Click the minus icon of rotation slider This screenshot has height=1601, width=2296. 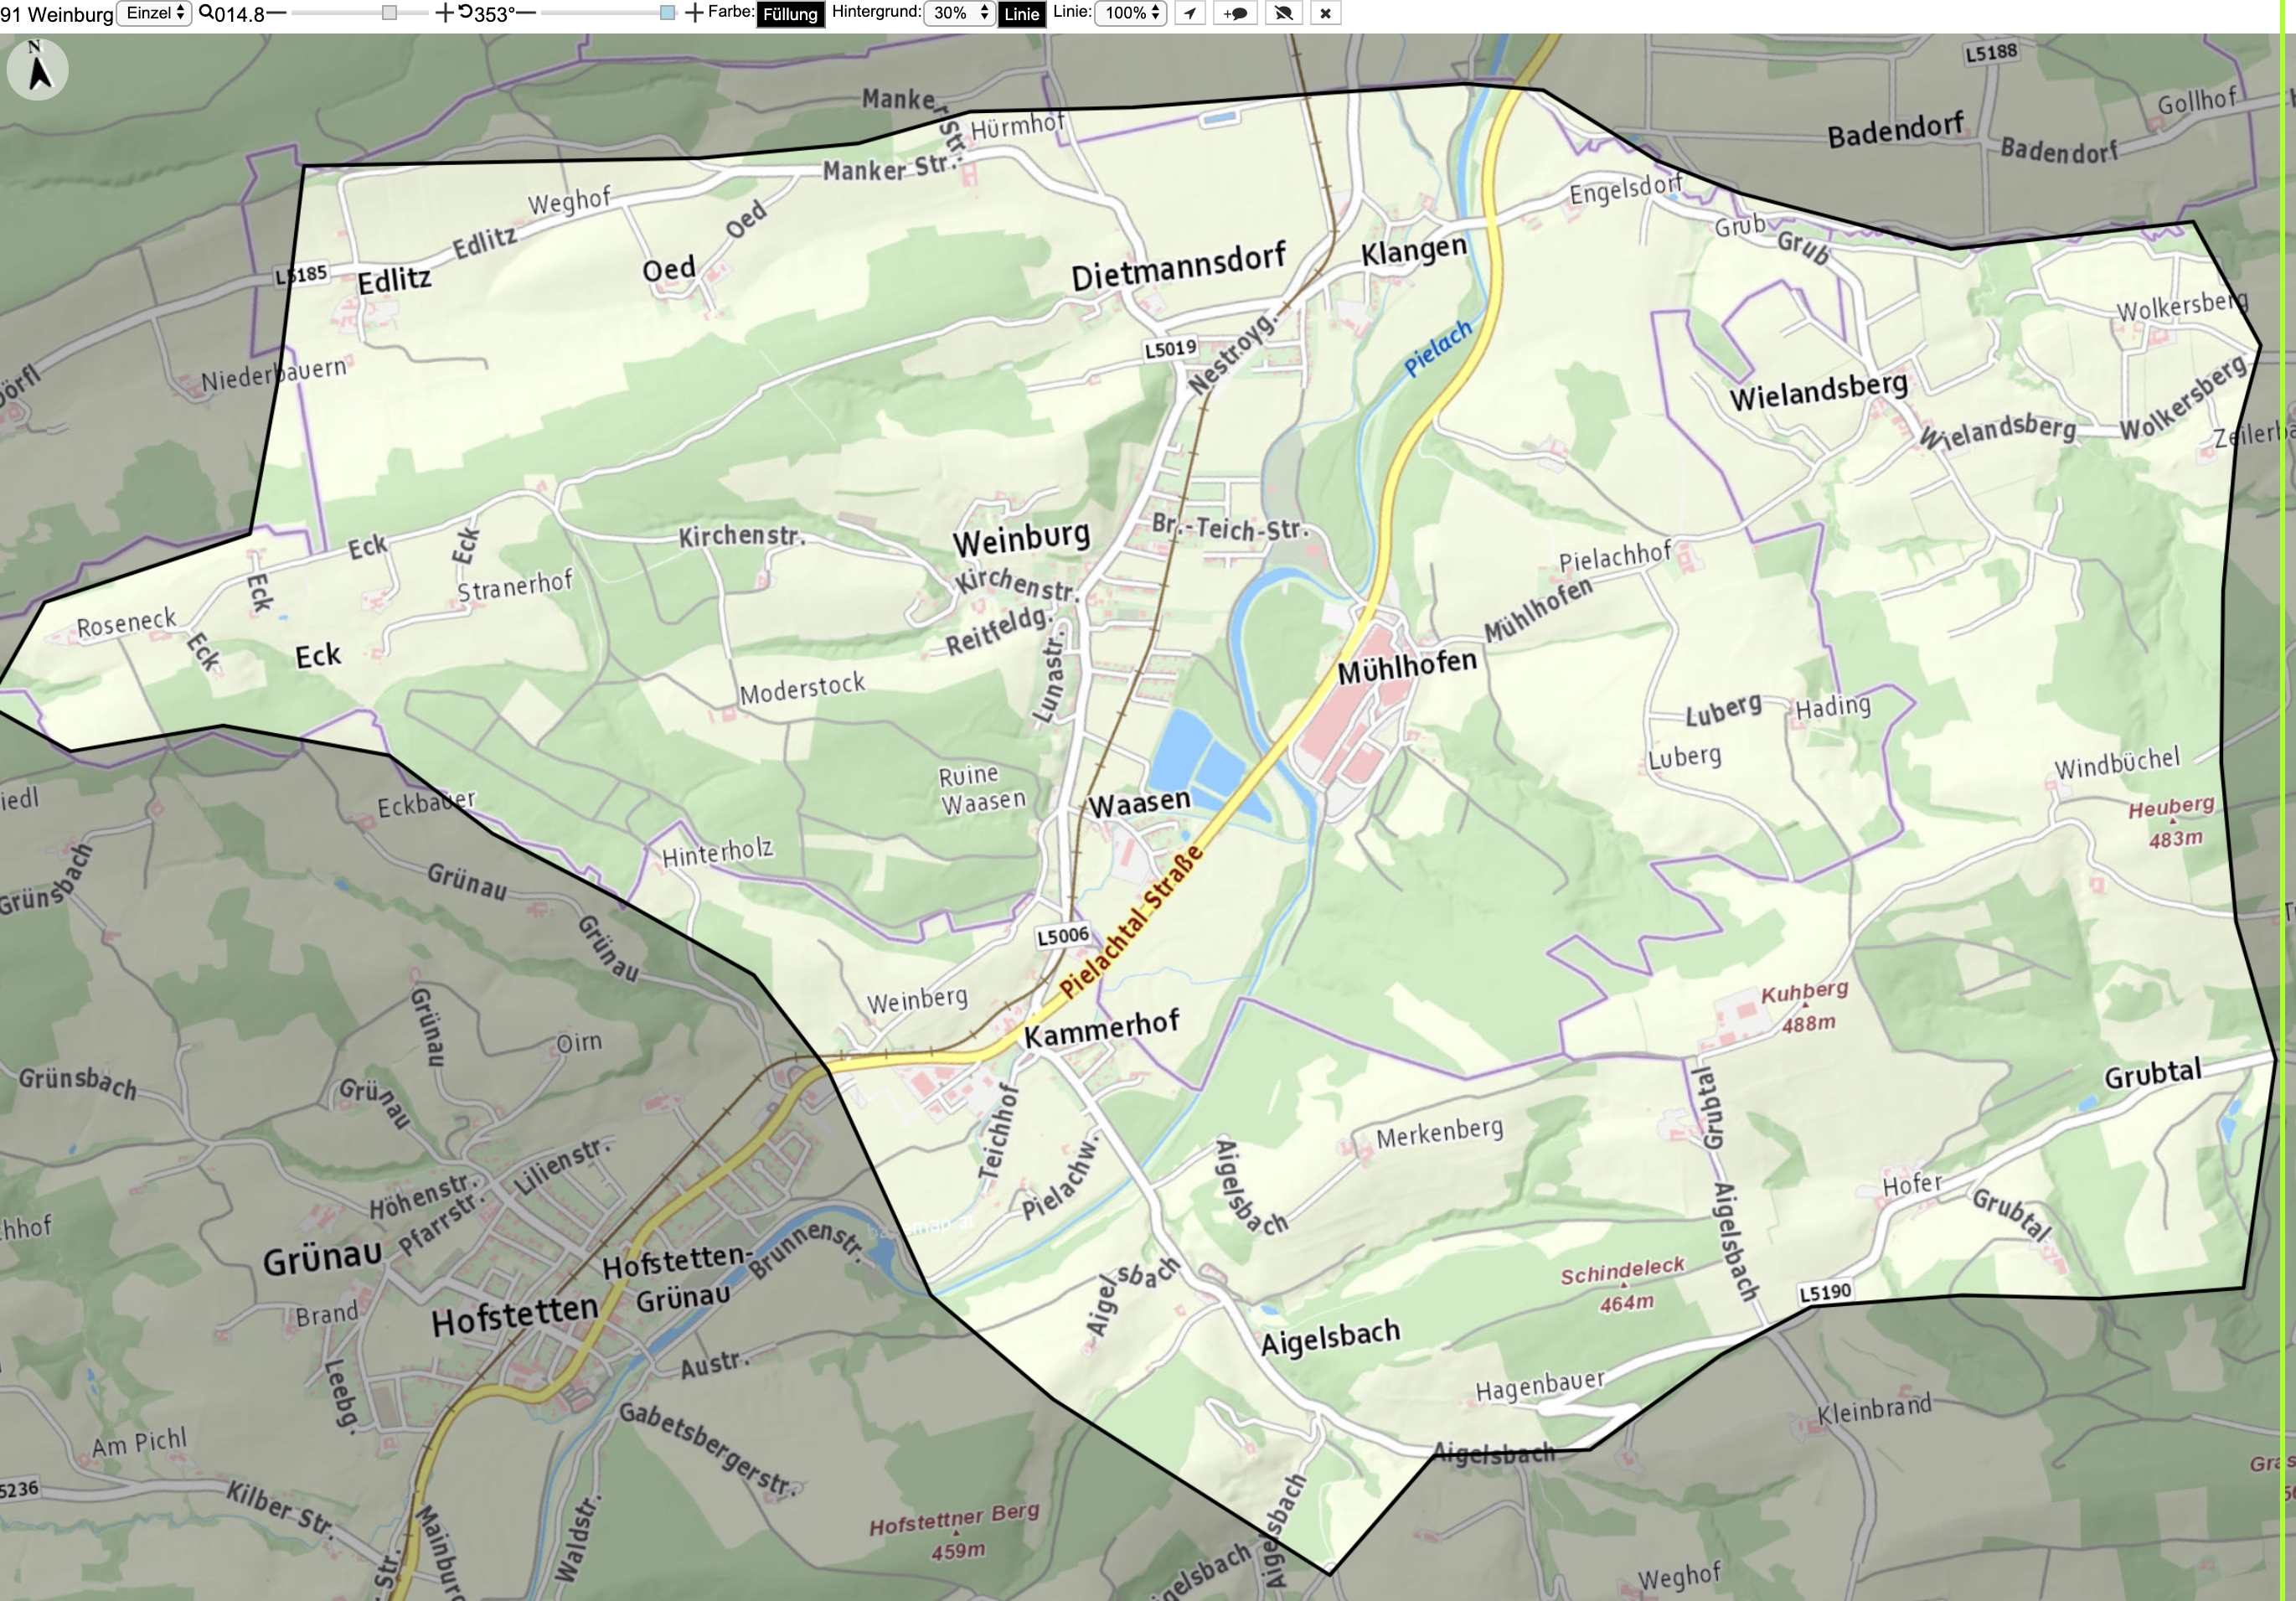526,13
